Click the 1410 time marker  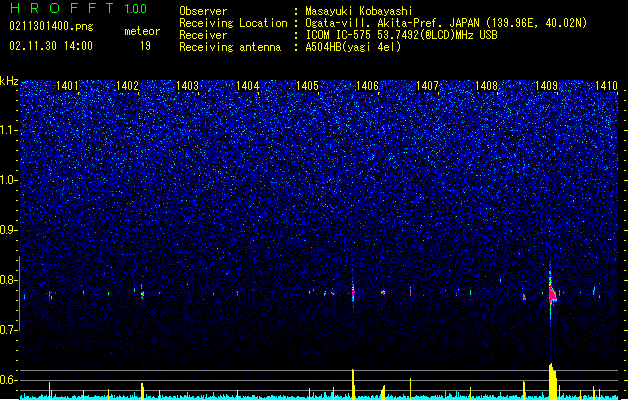pos(606,86)
